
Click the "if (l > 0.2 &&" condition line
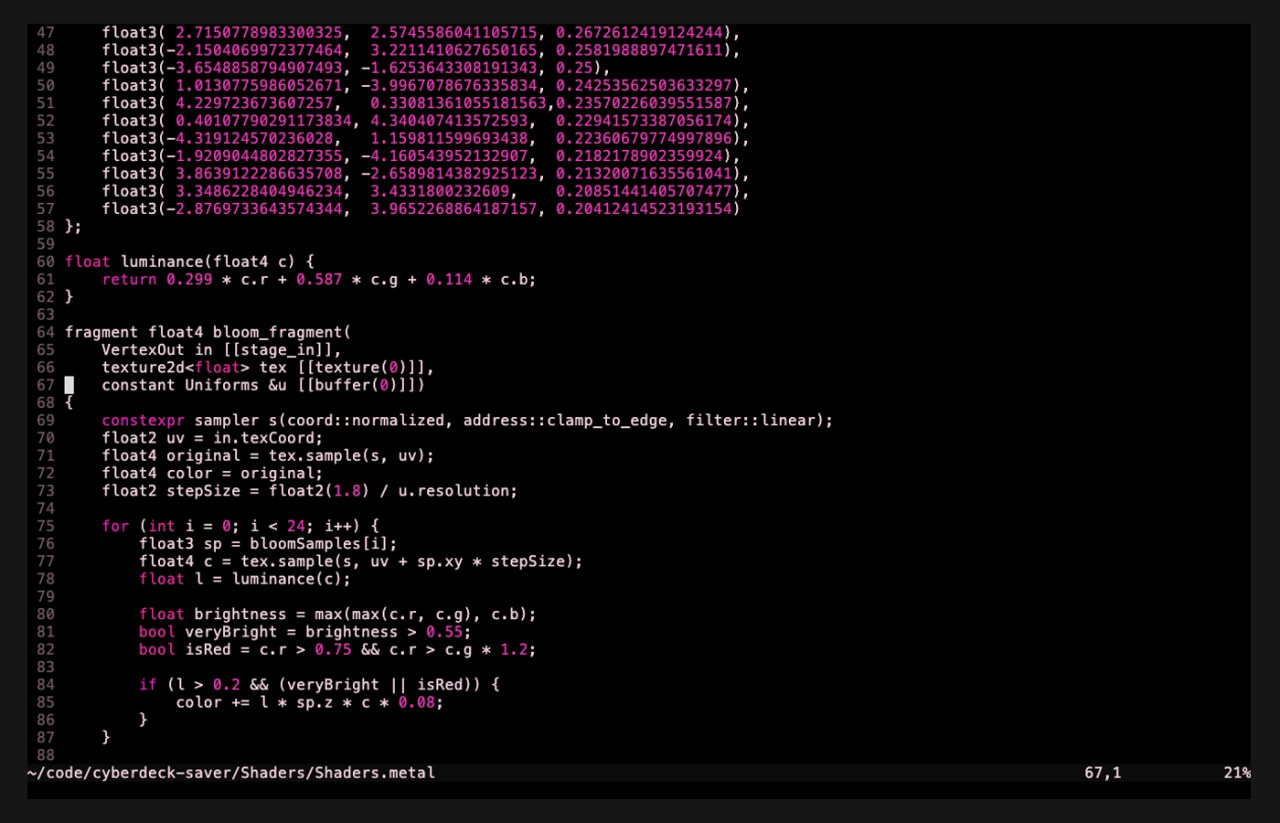[319, 685]
